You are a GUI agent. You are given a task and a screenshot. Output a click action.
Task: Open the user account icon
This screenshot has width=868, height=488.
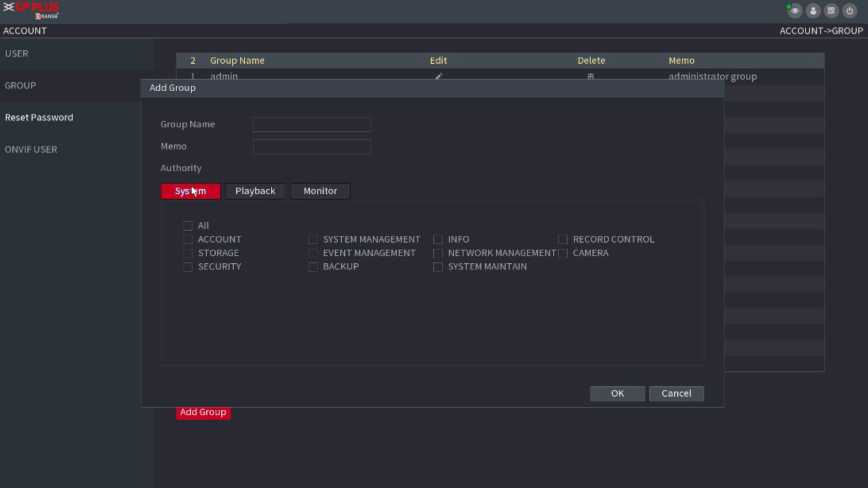pos(814,11)
